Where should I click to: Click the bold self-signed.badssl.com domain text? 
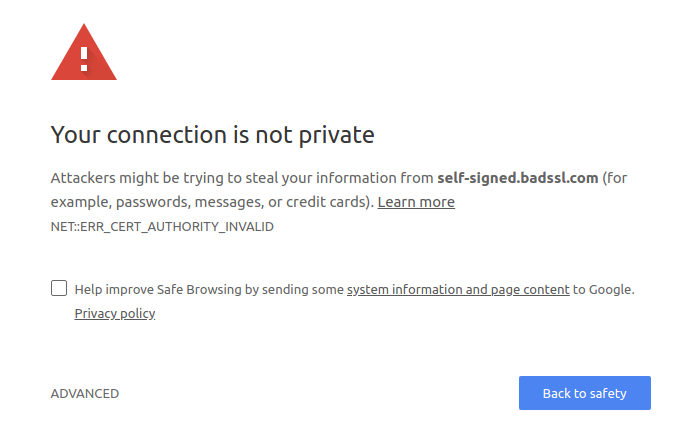[517, 178]
